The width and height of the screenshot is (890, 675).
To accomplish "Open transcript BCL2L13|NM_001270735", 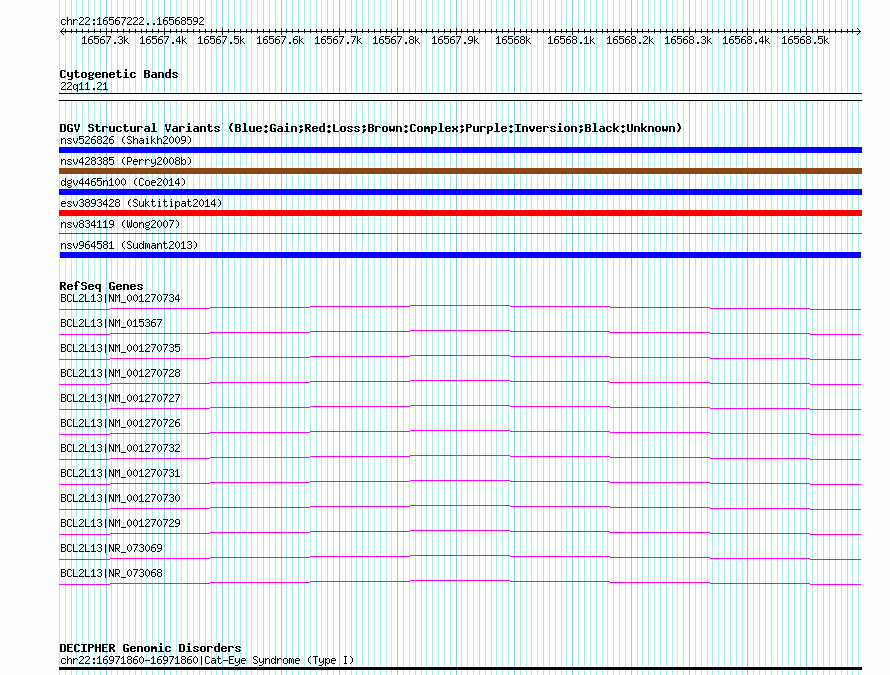I will (120, 349).
